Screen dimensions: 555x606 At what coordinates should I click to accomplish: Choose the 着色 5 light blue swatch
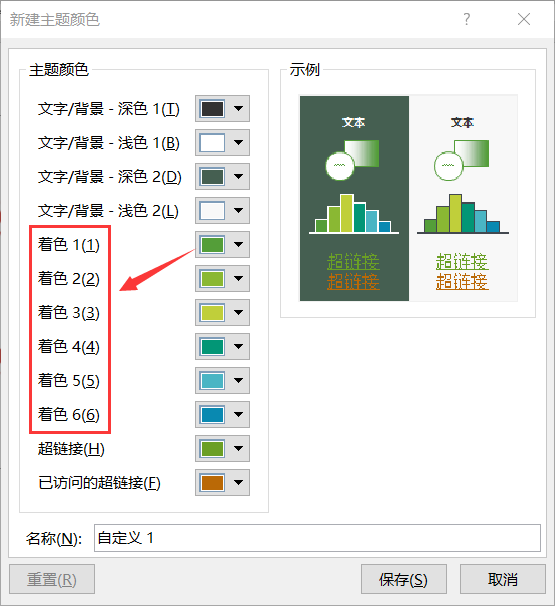point(212,381)
